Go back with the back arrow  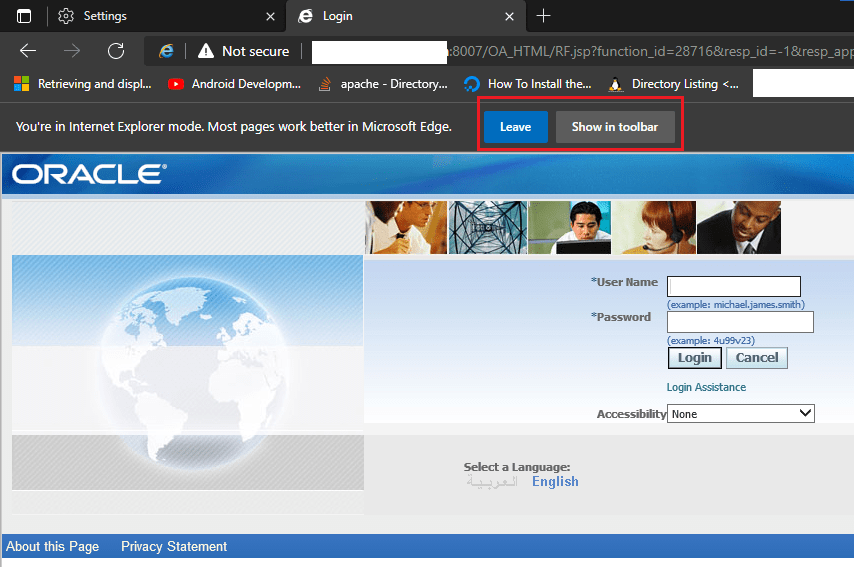28,51
